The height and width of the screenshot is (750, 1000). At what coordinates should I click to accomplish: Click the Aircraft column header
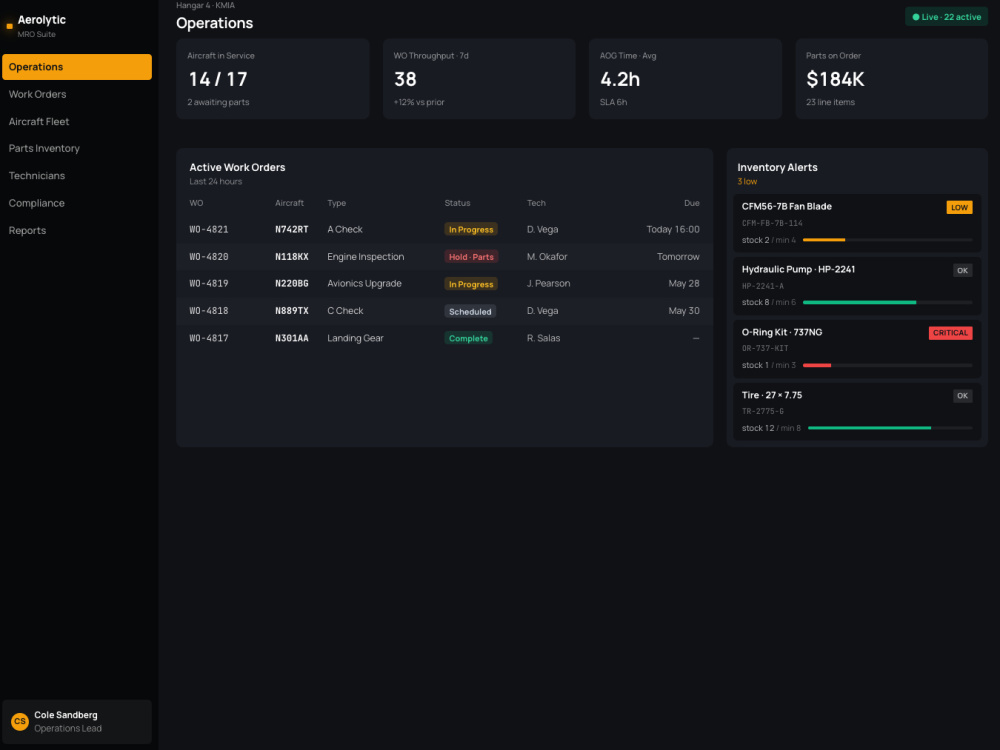(290, 203)
